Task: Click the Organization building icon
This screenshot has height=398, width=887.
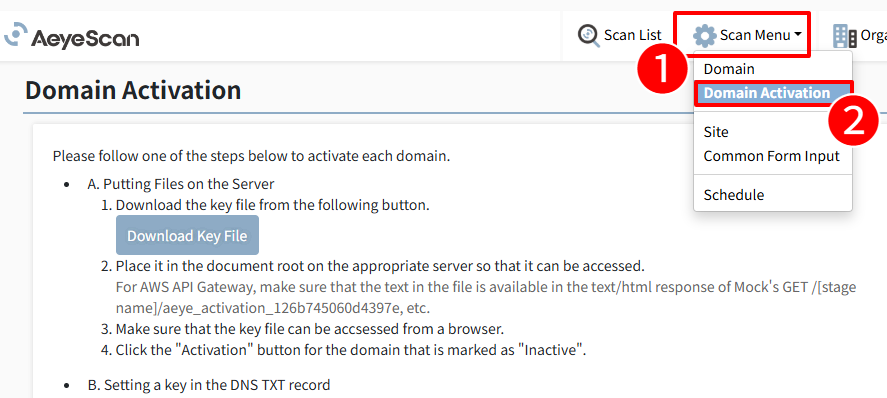Action: click(845, 36)
